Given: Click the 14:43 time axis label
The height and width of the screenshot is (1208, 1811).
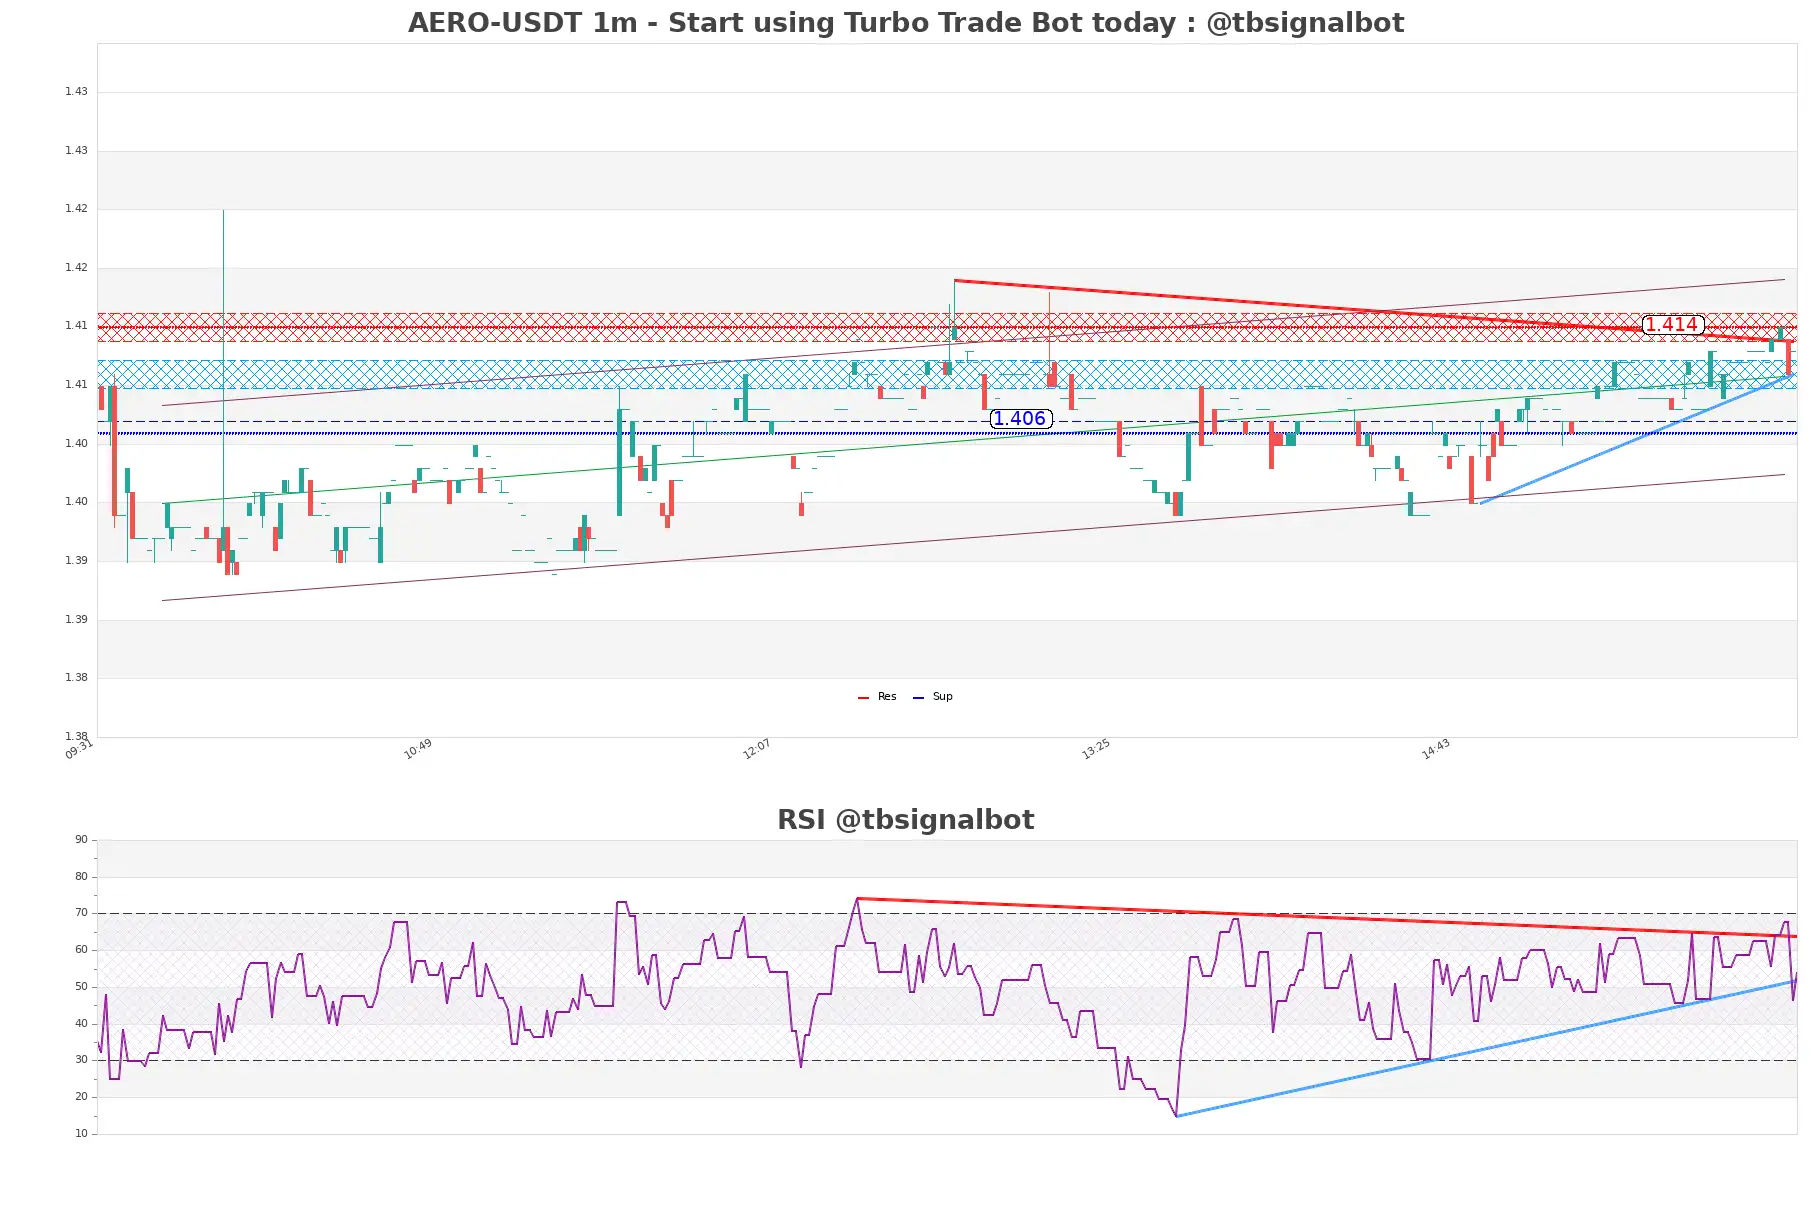Looking at the screenshot, I should 1436,749.
